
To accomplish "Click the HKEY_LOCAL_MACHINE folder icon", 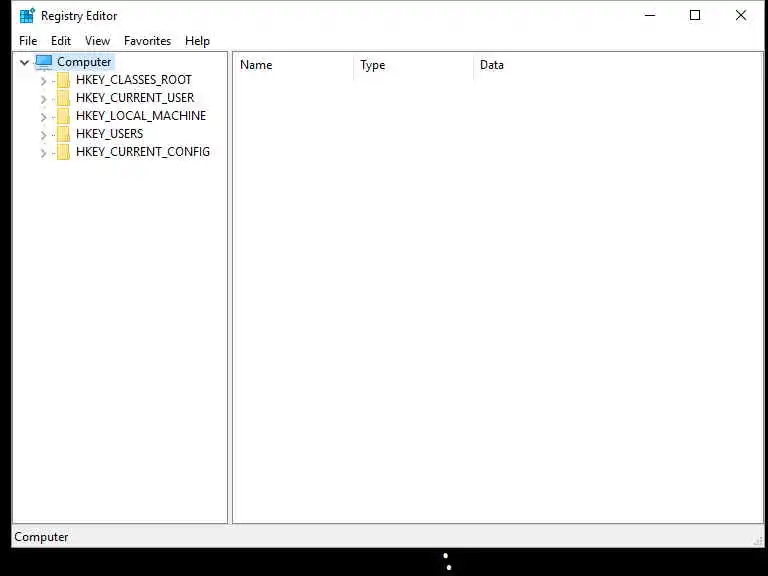I will tap(63, 116).
